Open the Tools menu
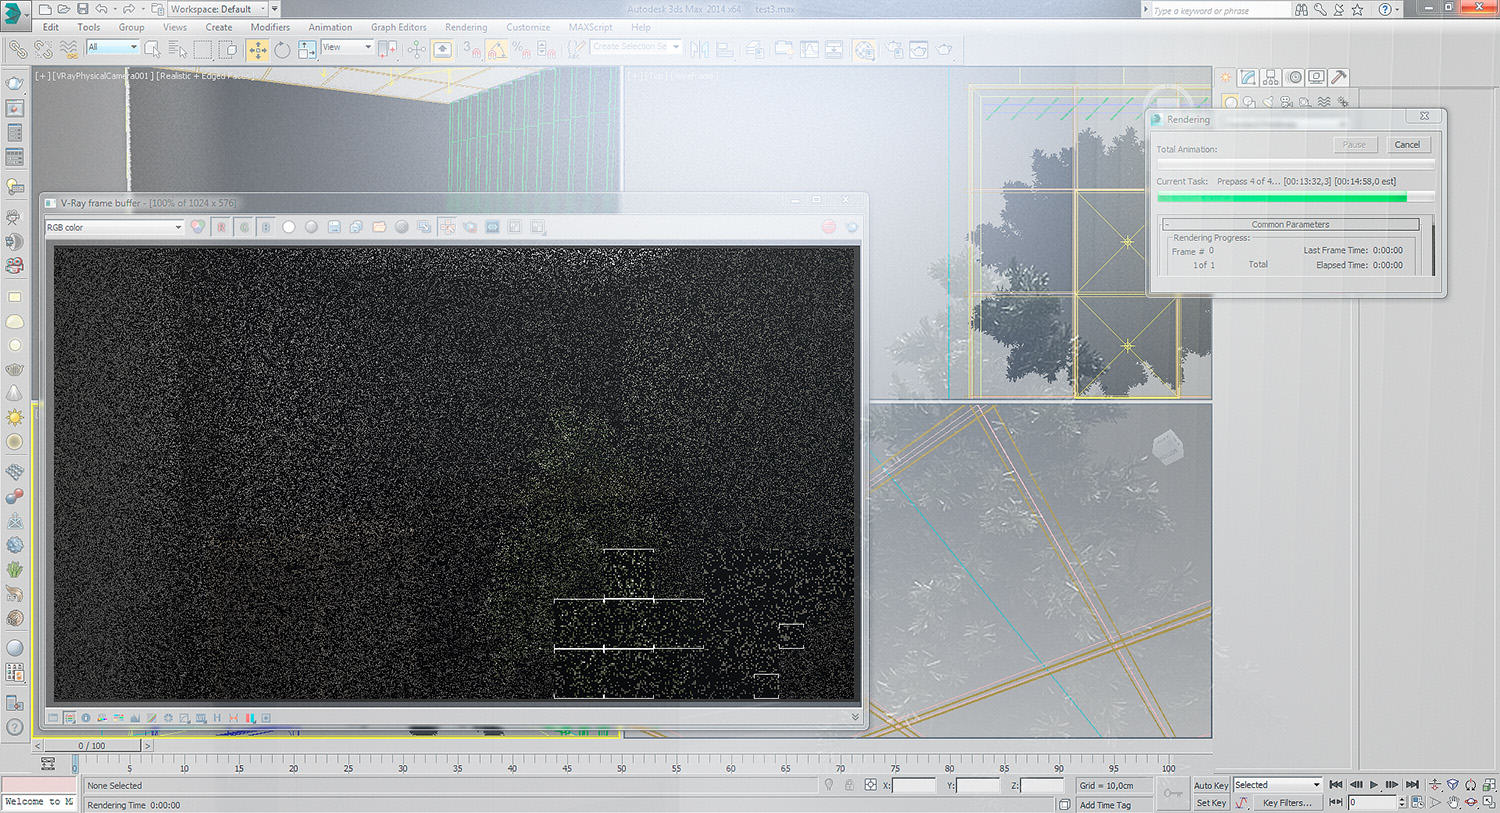The height and width of the screenshot is (813, 1500). tap(89, 27)
